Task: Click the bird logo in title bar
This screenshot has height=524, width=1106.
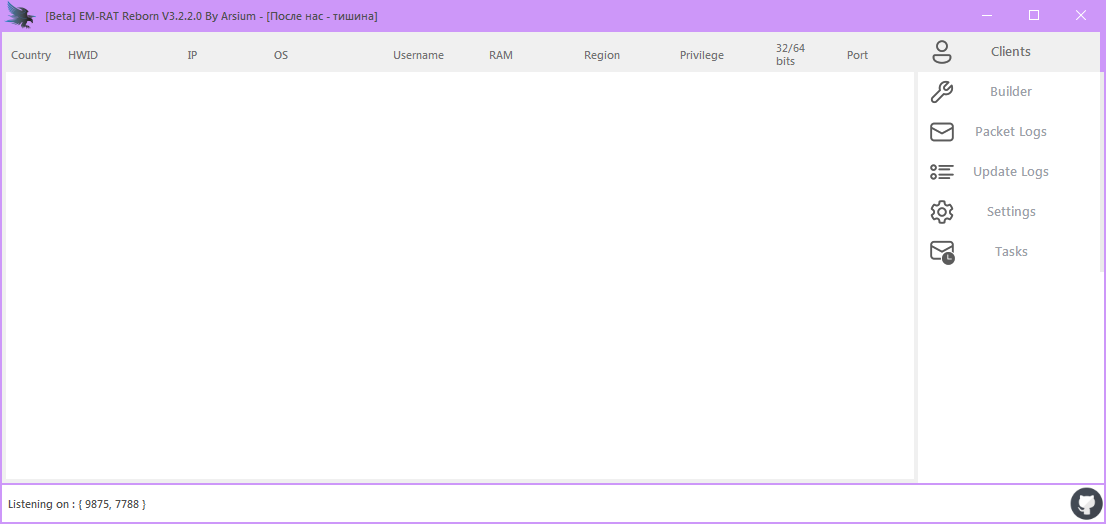Action: pos(21,16)
